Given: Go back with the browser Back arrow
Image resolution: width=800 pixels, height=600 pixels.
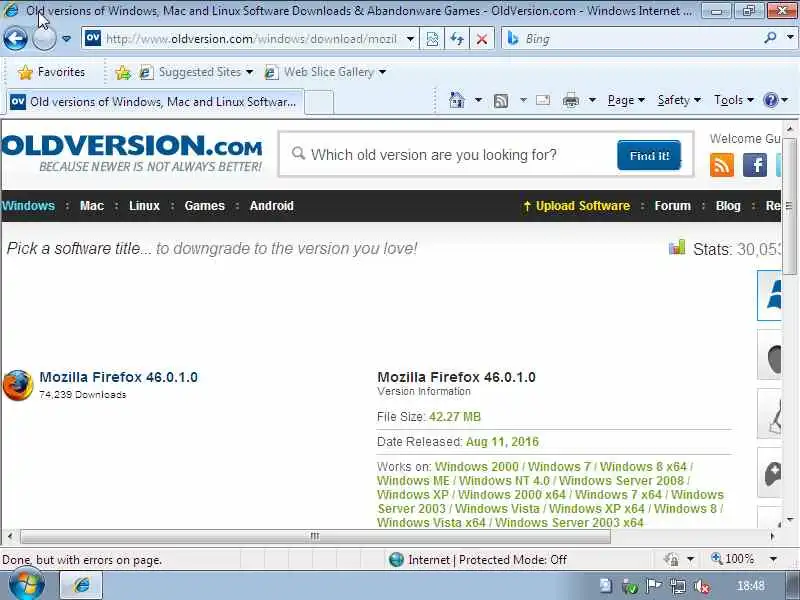Looking at the screenshot, I should click(x=15, y=38).
